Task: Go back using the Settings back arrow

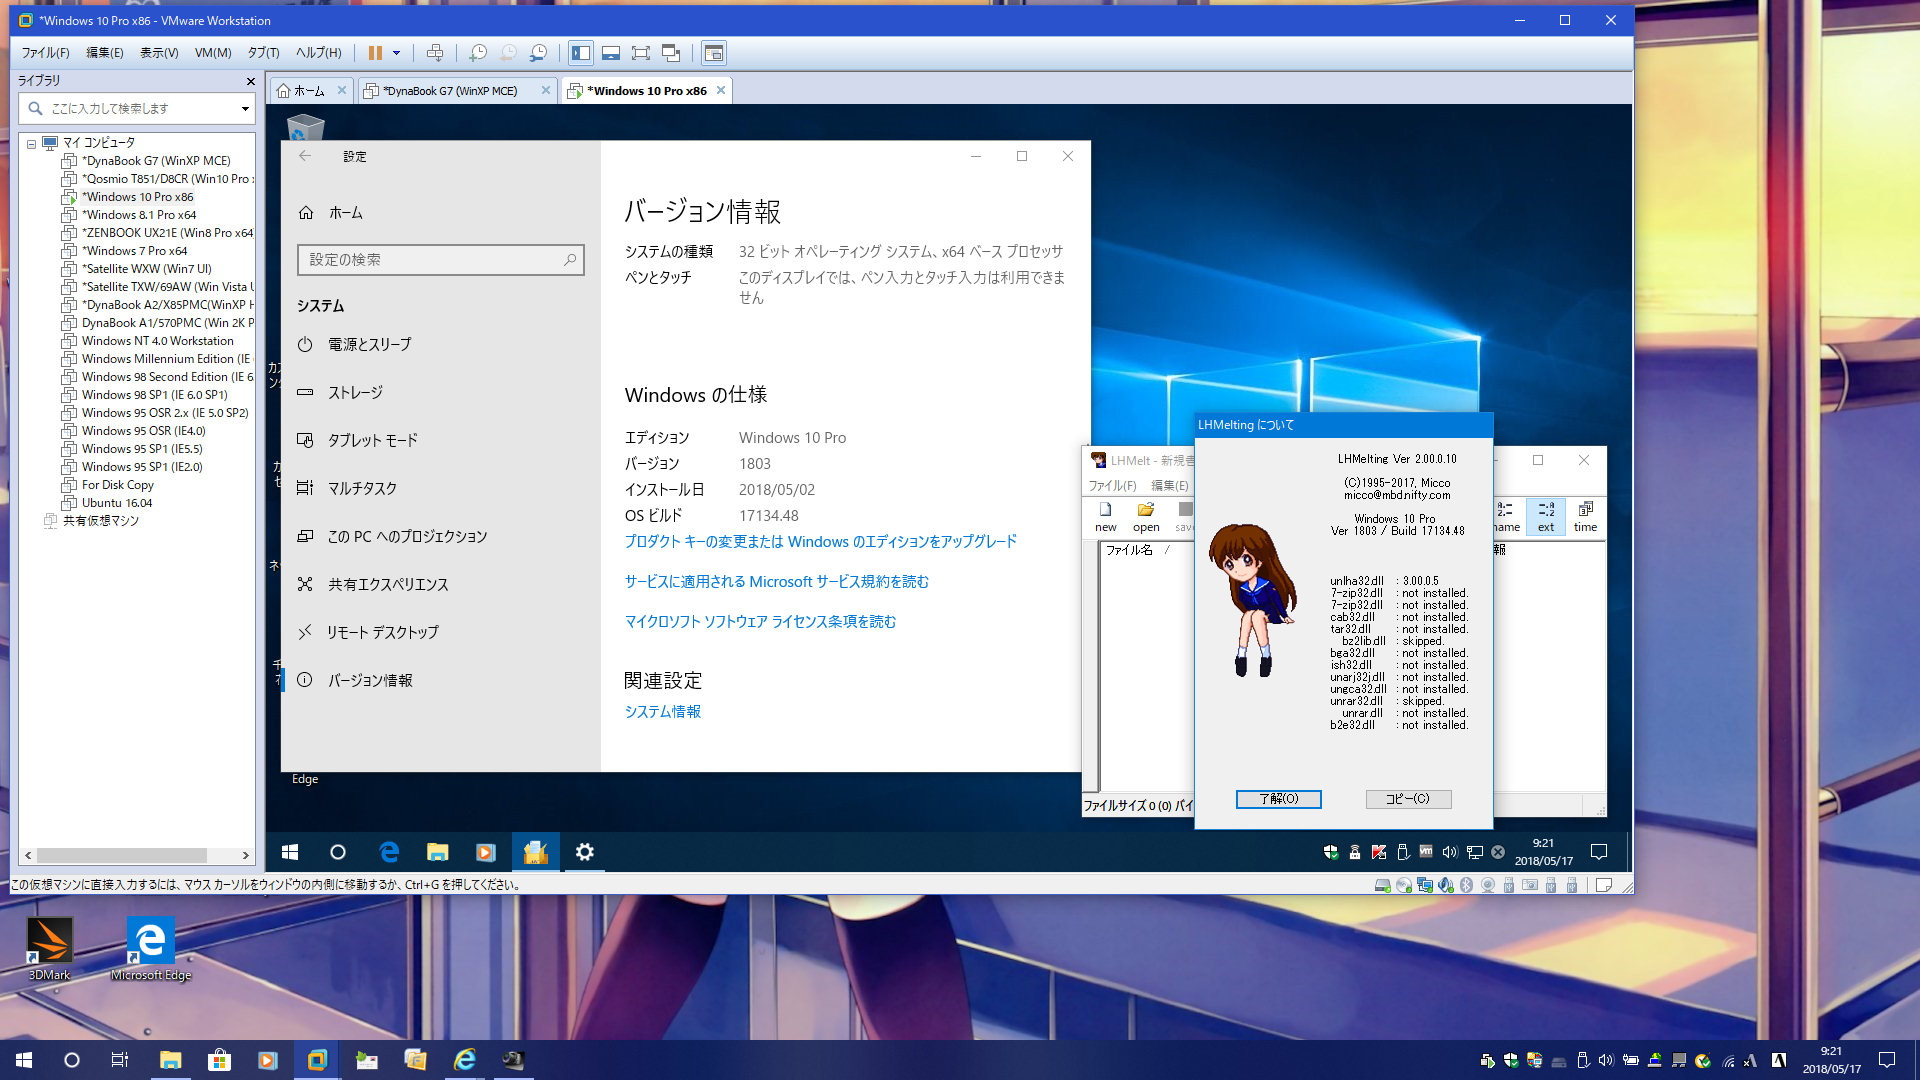Action: click(305, 156)
